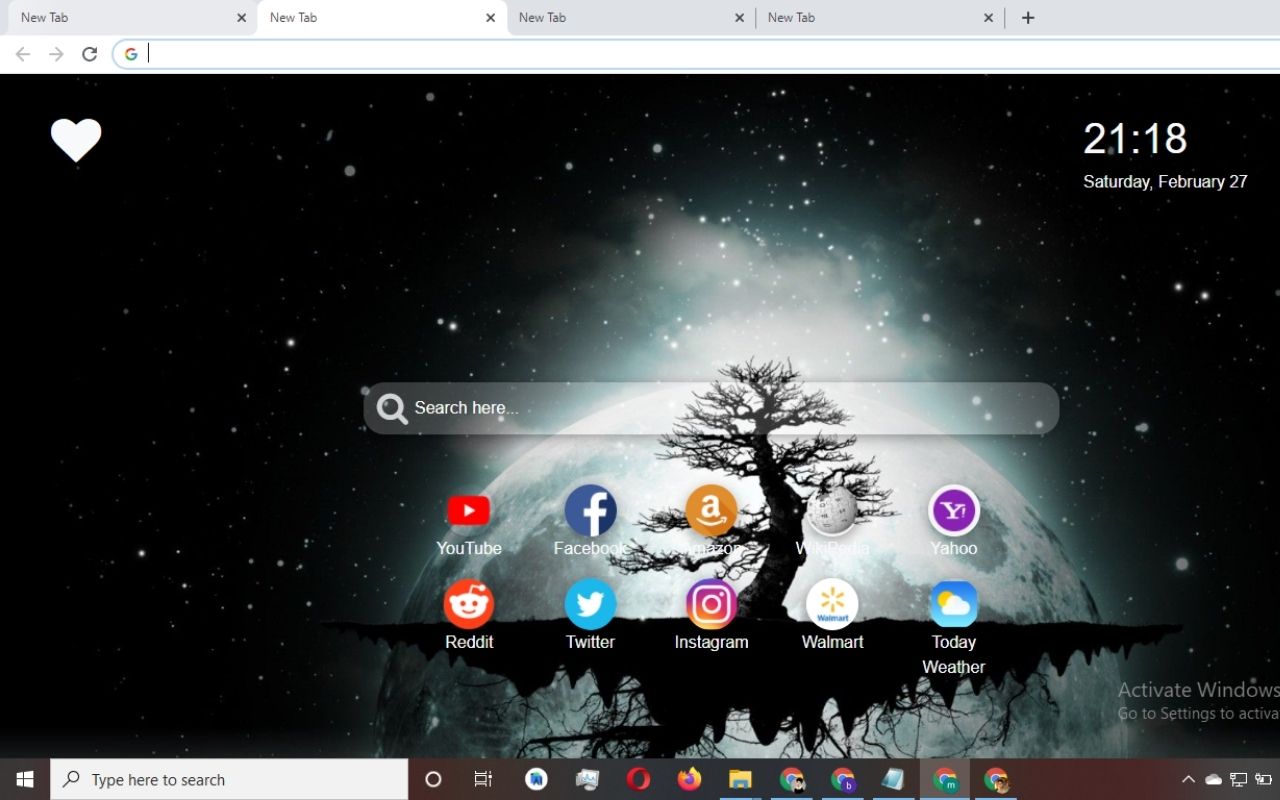The height and width of the screenshot is (800, 1280).
Task: Open the taskbar notepad-style app icon
Action: tap(893, 779)
